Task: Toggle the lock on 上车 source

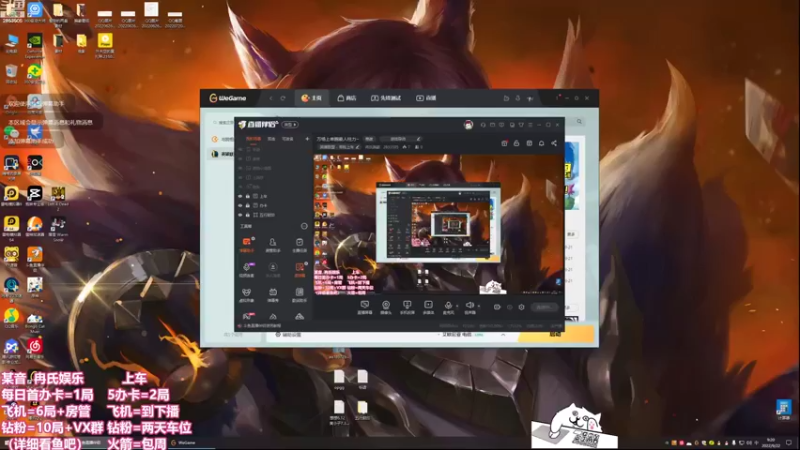Action: (248, 196)
